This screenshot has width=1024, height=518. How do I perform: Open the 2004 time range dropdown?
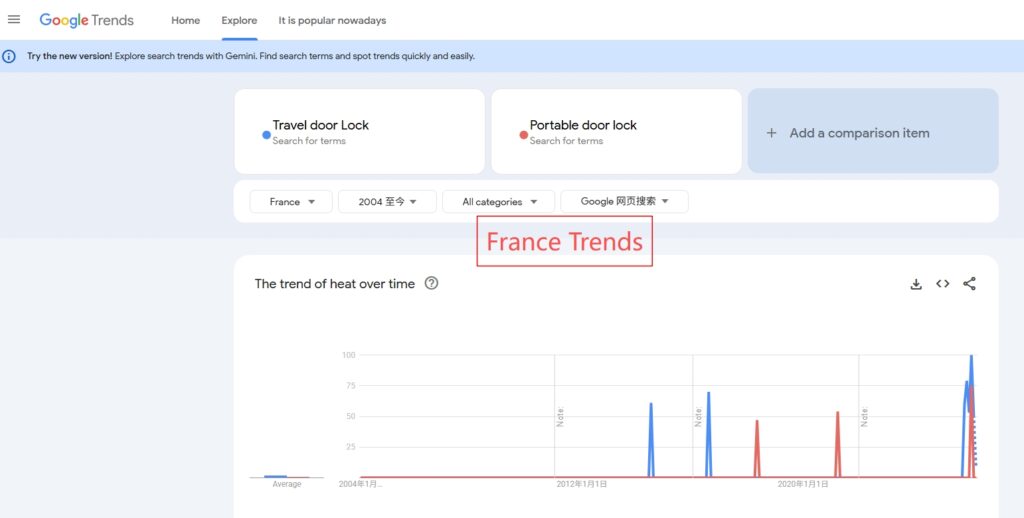[387, 202]
